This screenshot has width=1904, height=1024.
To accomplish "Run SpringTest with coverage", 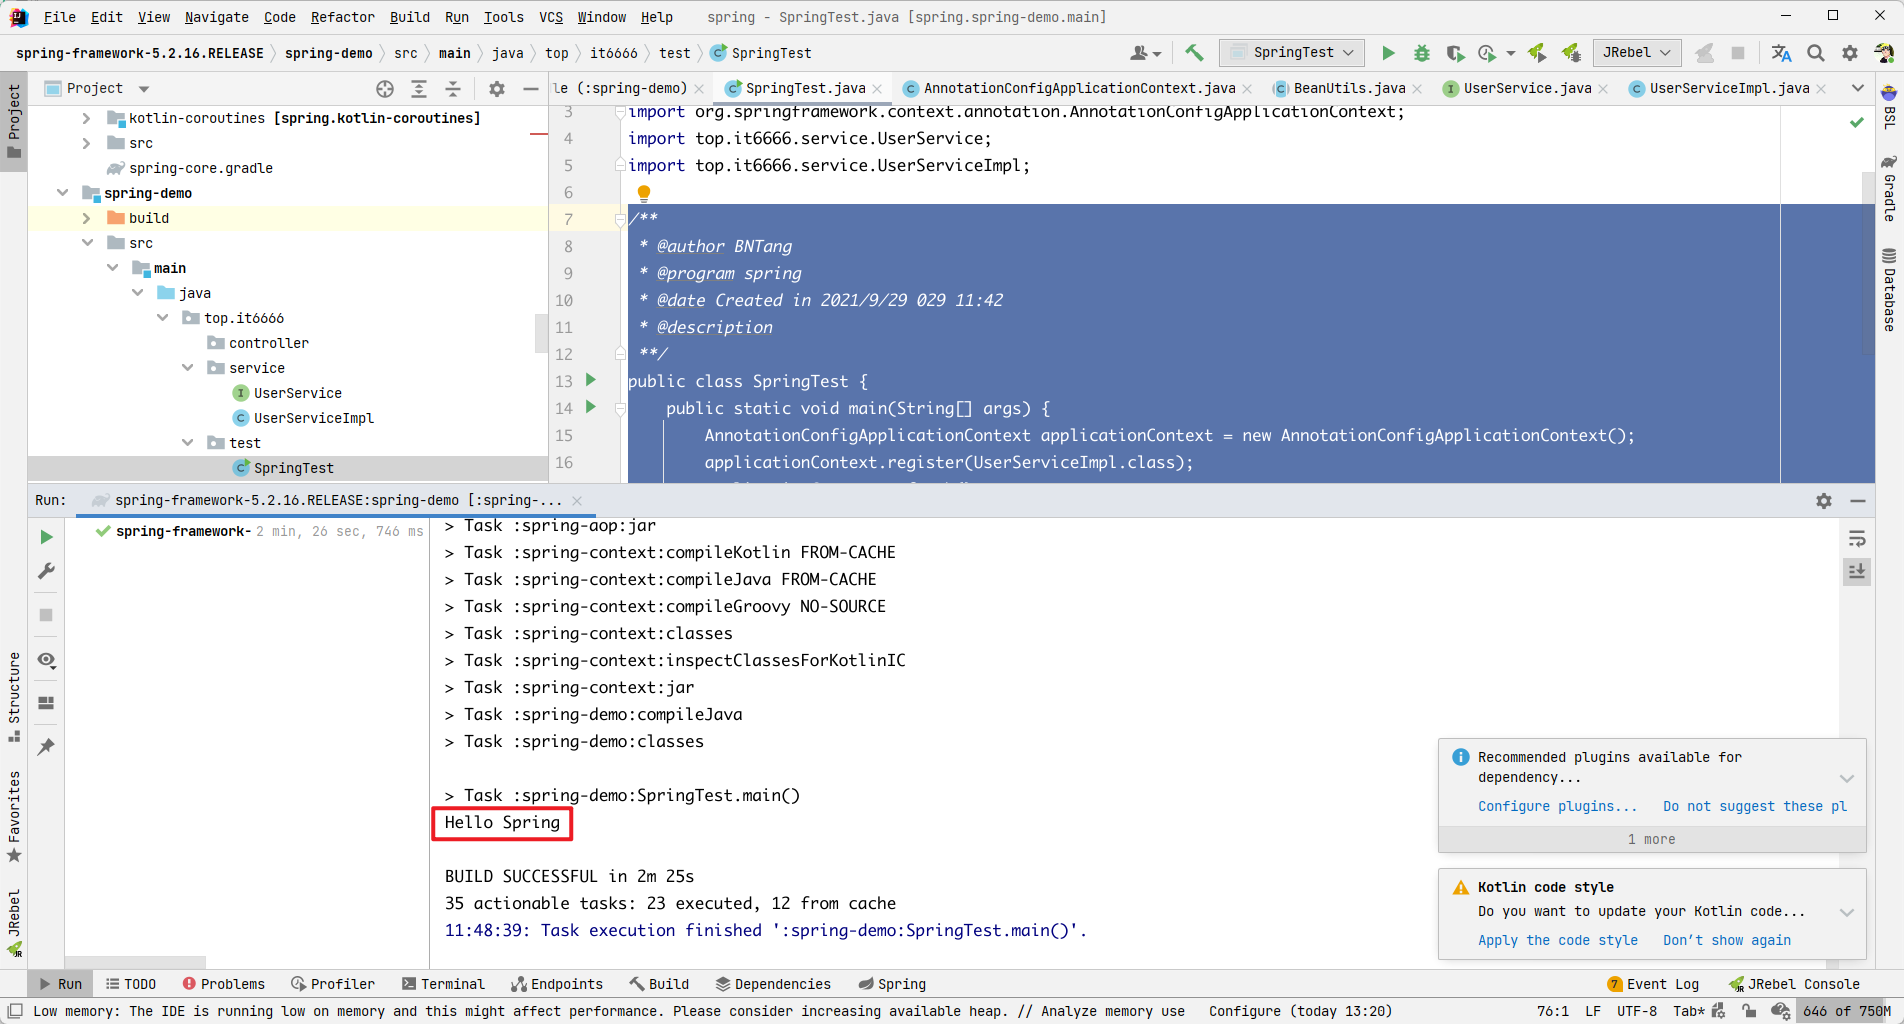I will click(x=1455, y=53).
